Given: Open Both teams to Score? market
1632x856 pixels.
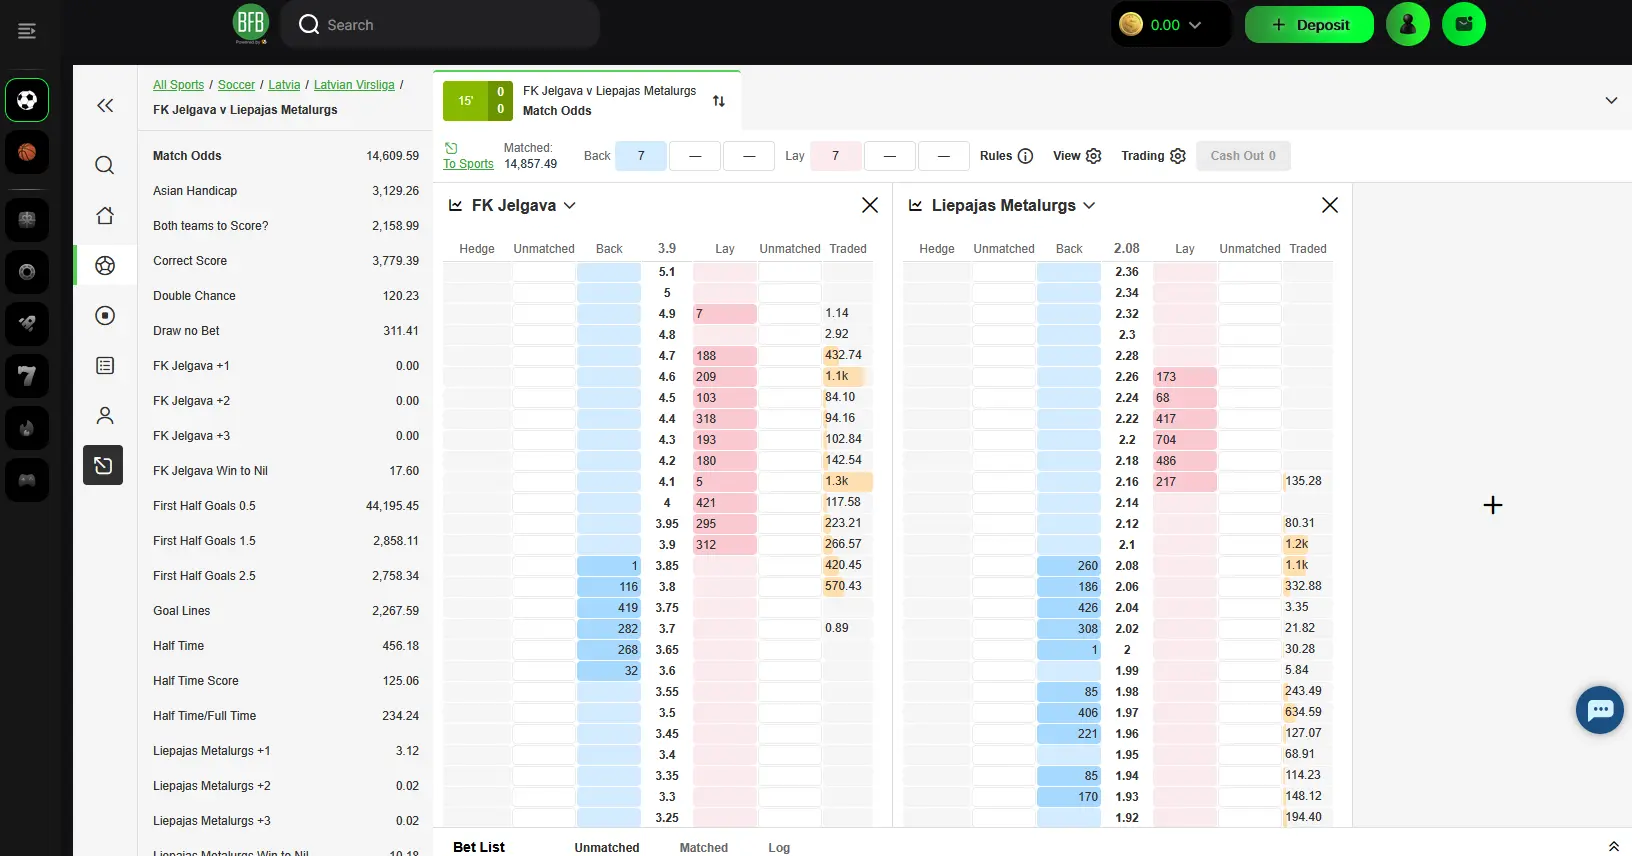Looking at the screenshot, I should pyautogui.click(x=285, y=226).
